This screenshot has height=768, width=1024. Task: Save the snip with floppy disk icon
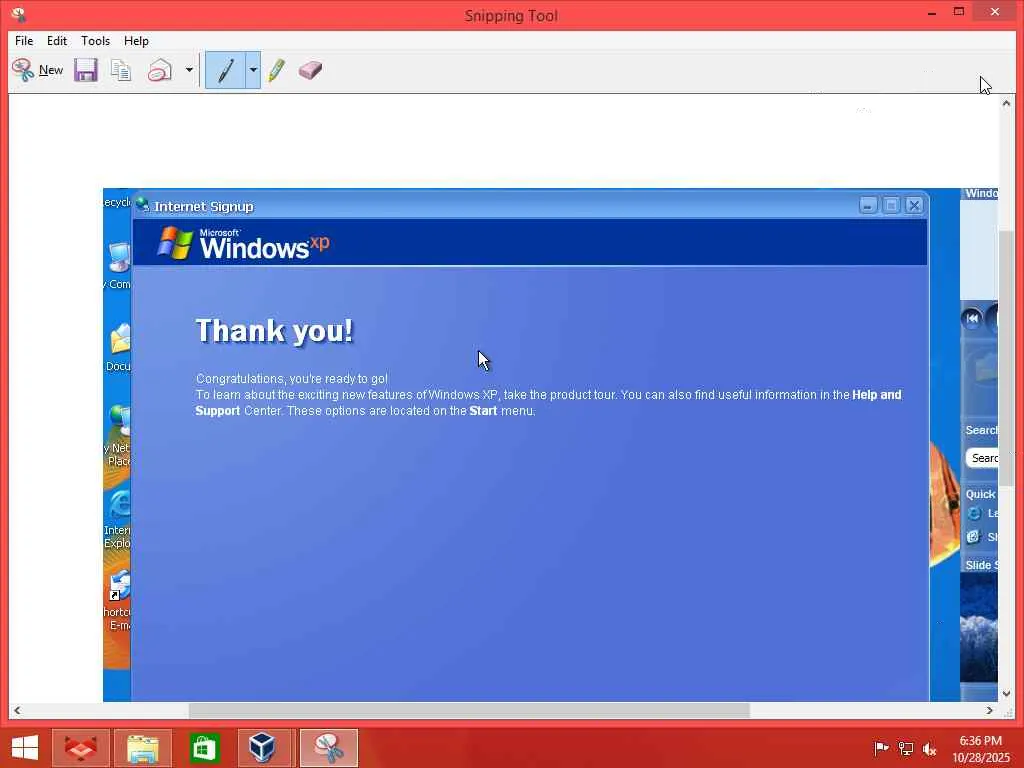tap(86, 70)
